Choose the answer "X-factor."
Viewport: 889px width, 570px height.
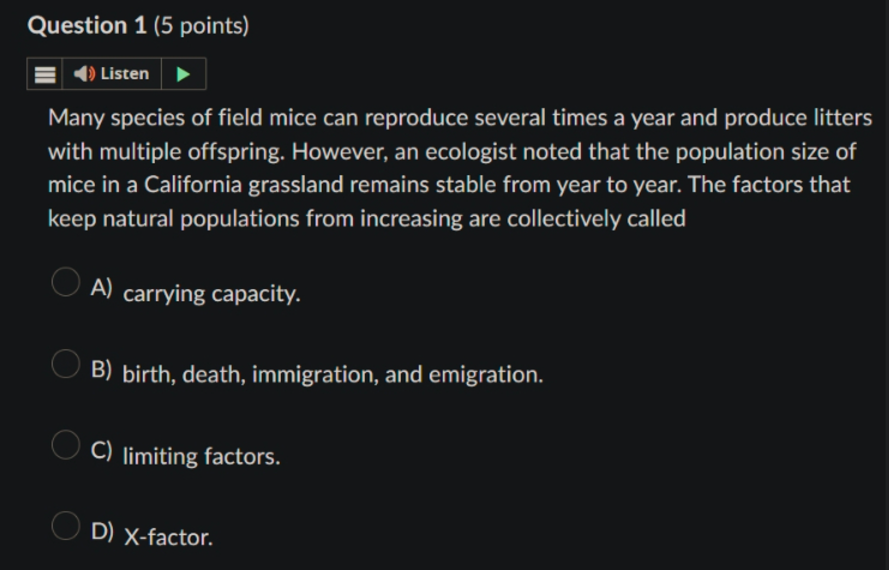(x=168, y=537)
